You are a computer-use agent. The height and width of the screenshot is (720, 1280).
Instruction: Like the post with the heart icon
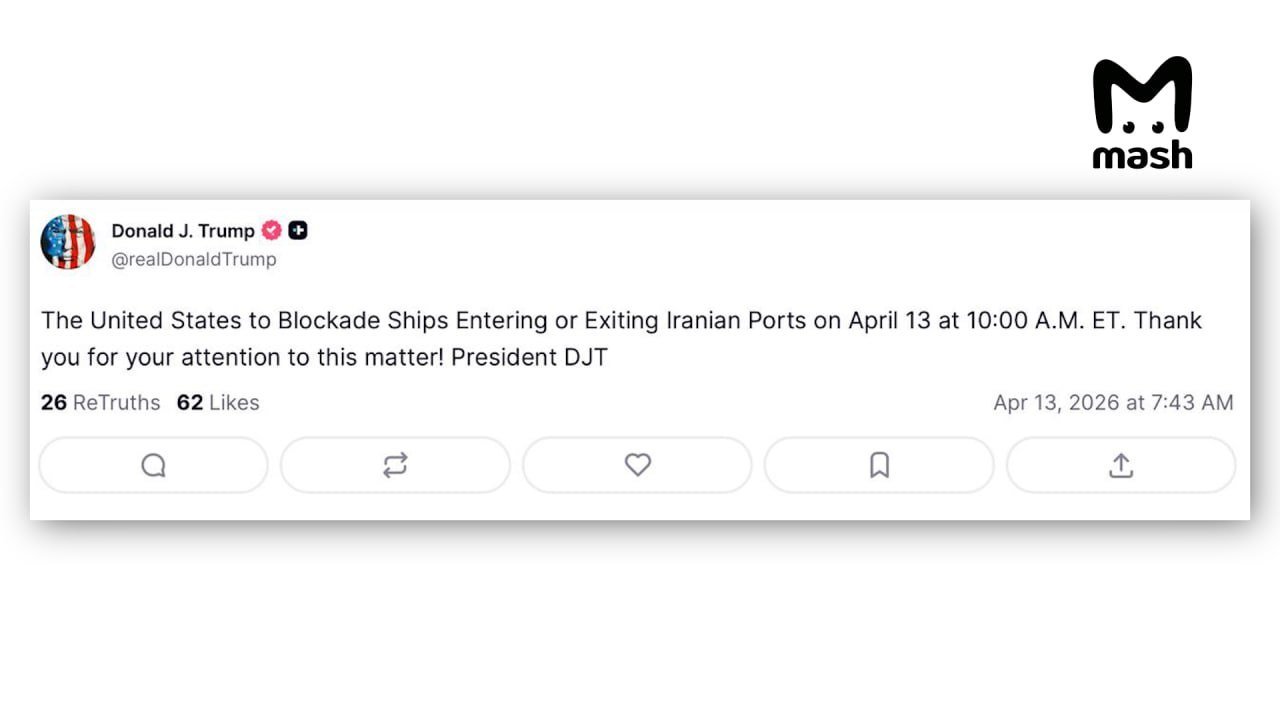(637, 465)
